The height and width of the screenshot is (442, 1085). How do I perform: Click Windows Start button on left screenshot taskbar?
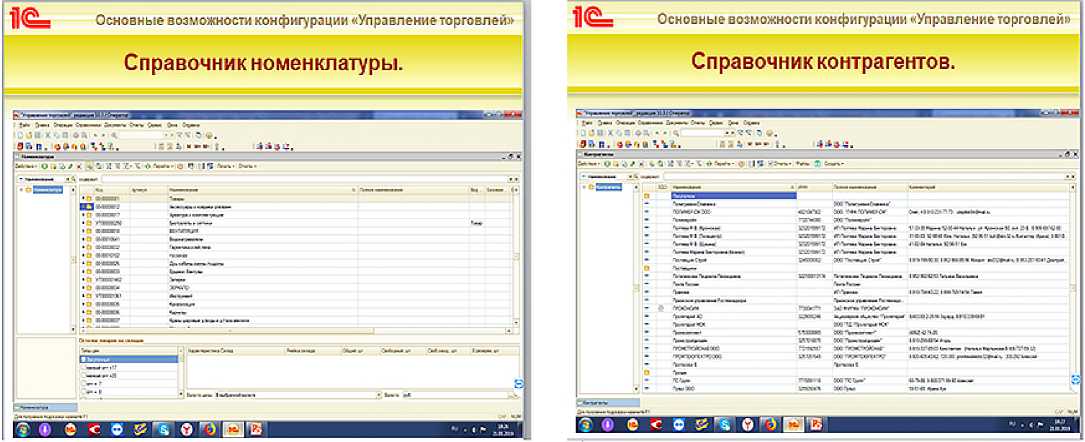tap(23, 429)
